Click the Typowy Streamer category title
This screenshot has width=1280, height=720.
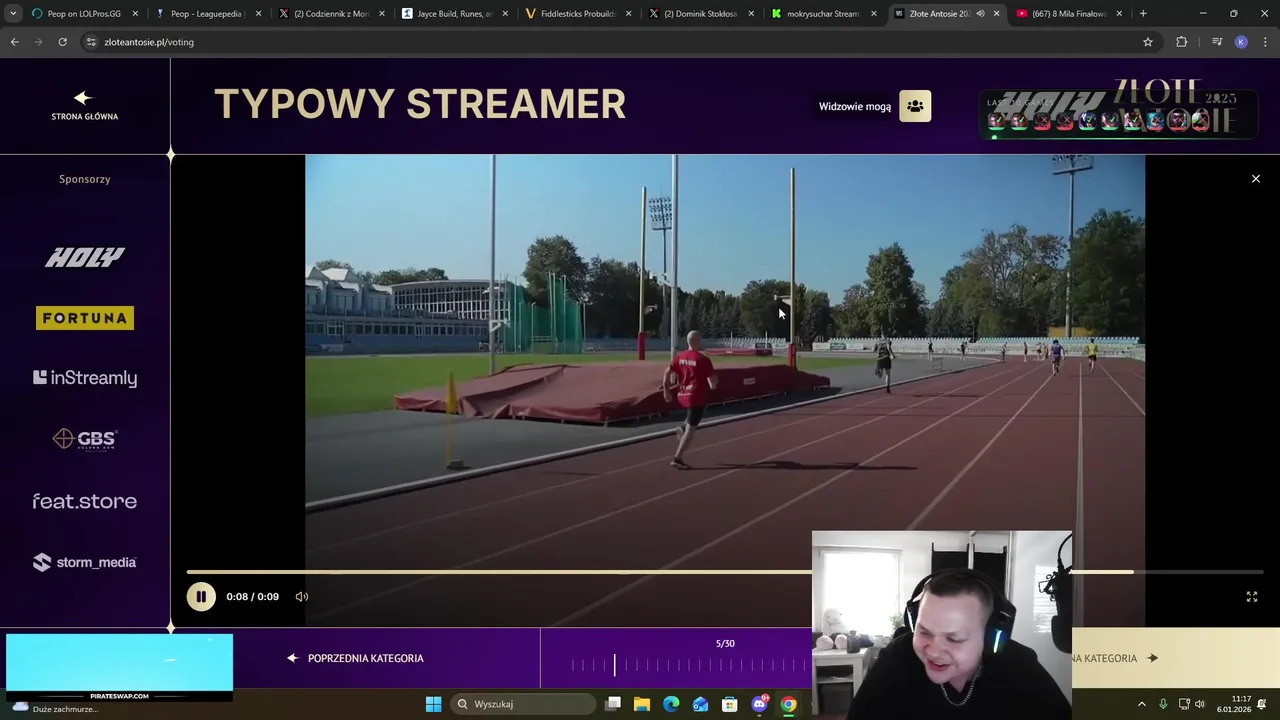point(420,104)
